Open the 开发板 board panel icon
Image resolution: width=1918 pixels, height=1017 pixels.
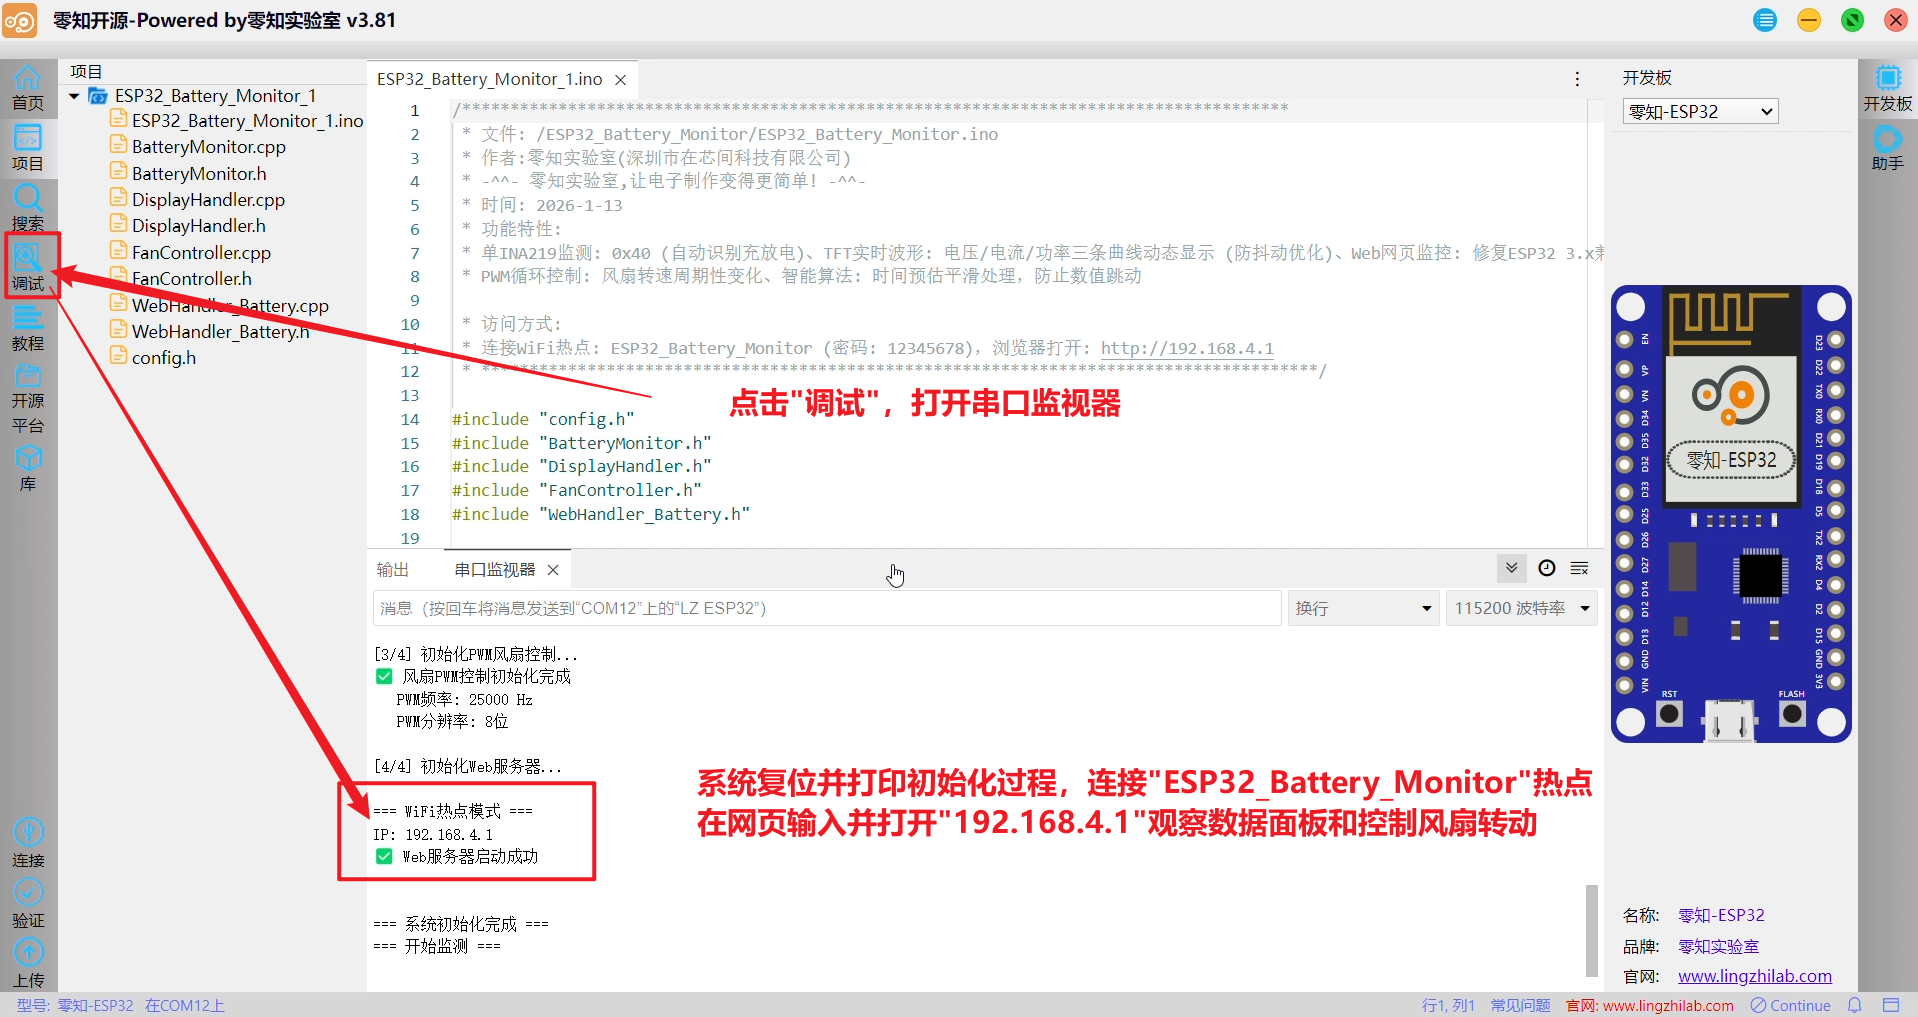(1888, 88)
